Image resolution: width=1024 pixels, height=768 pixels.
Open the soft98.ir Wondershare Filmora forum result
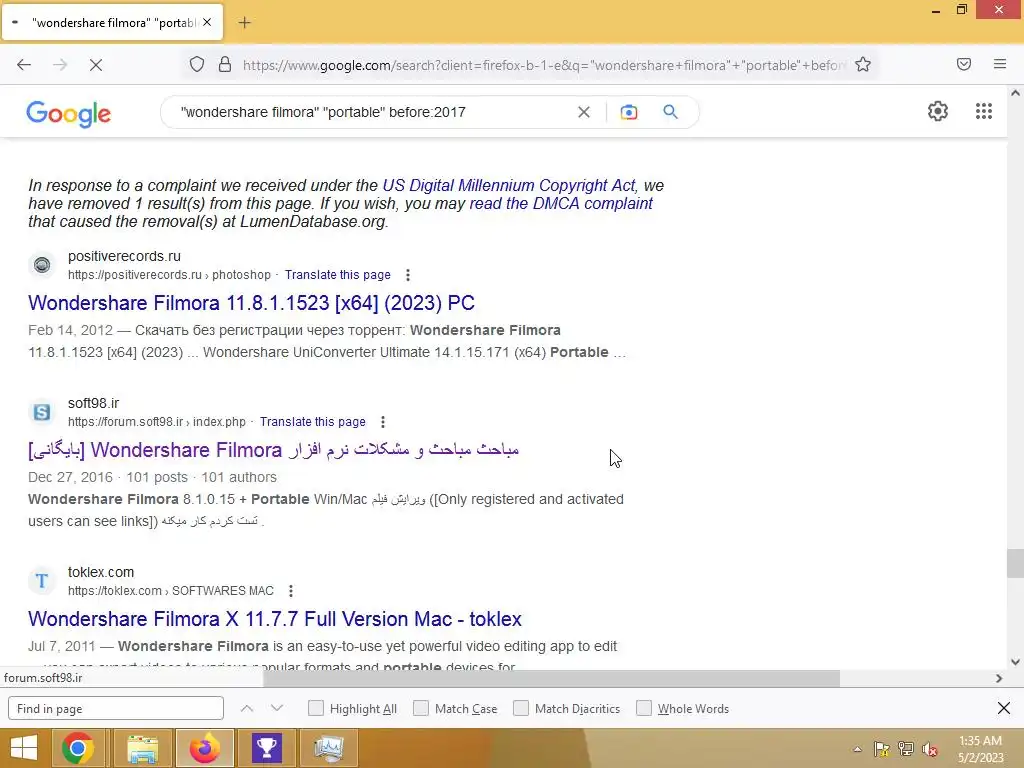[274, 450]
